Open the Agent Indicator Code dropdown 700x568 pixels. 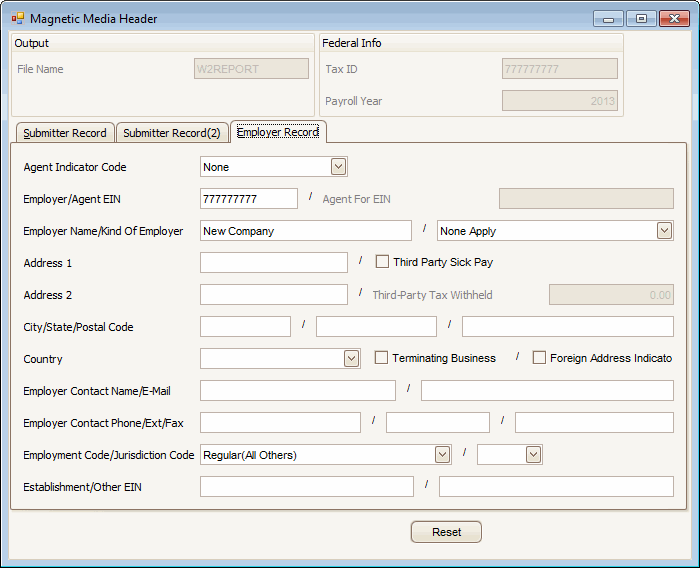coord(338,167)
